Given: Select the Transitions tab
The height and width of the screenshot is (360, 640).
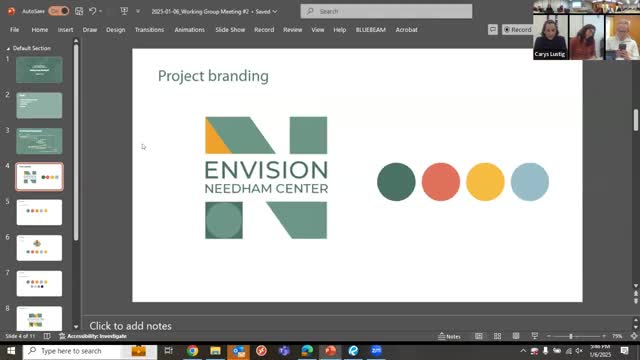Looking at the screenshot, I should (x=149, y=29).
